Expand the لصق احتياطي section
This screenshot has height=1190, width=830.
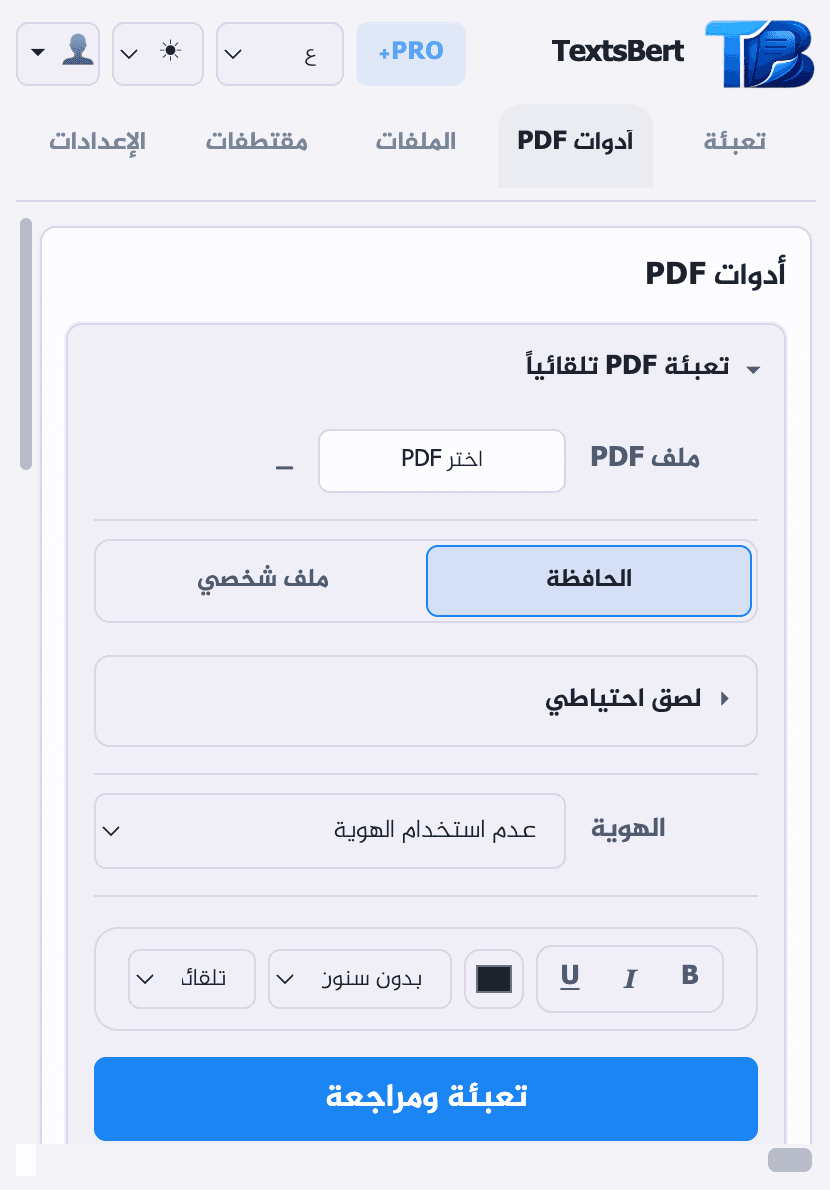[x=425, y=700]
